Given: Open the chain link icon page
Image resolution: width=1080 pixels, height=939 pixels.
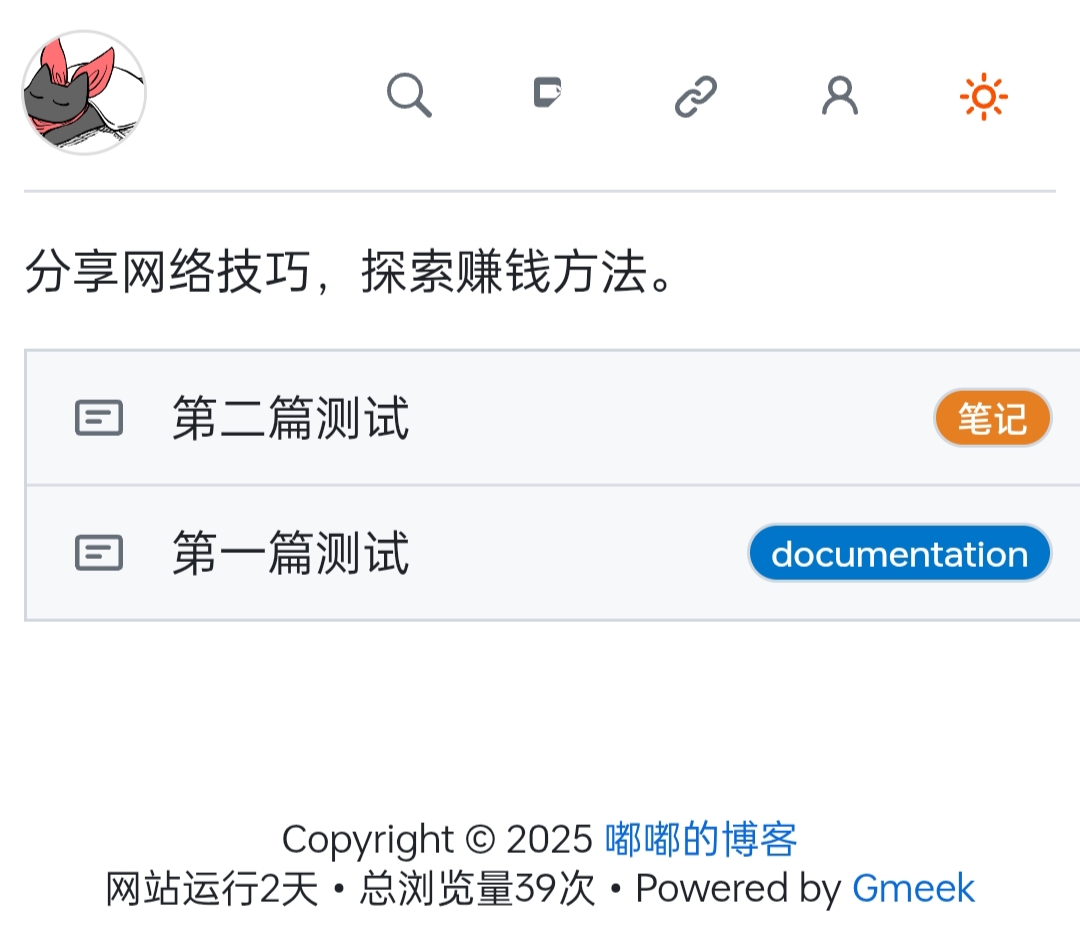Looking at the screenshot, I should 696,96.
